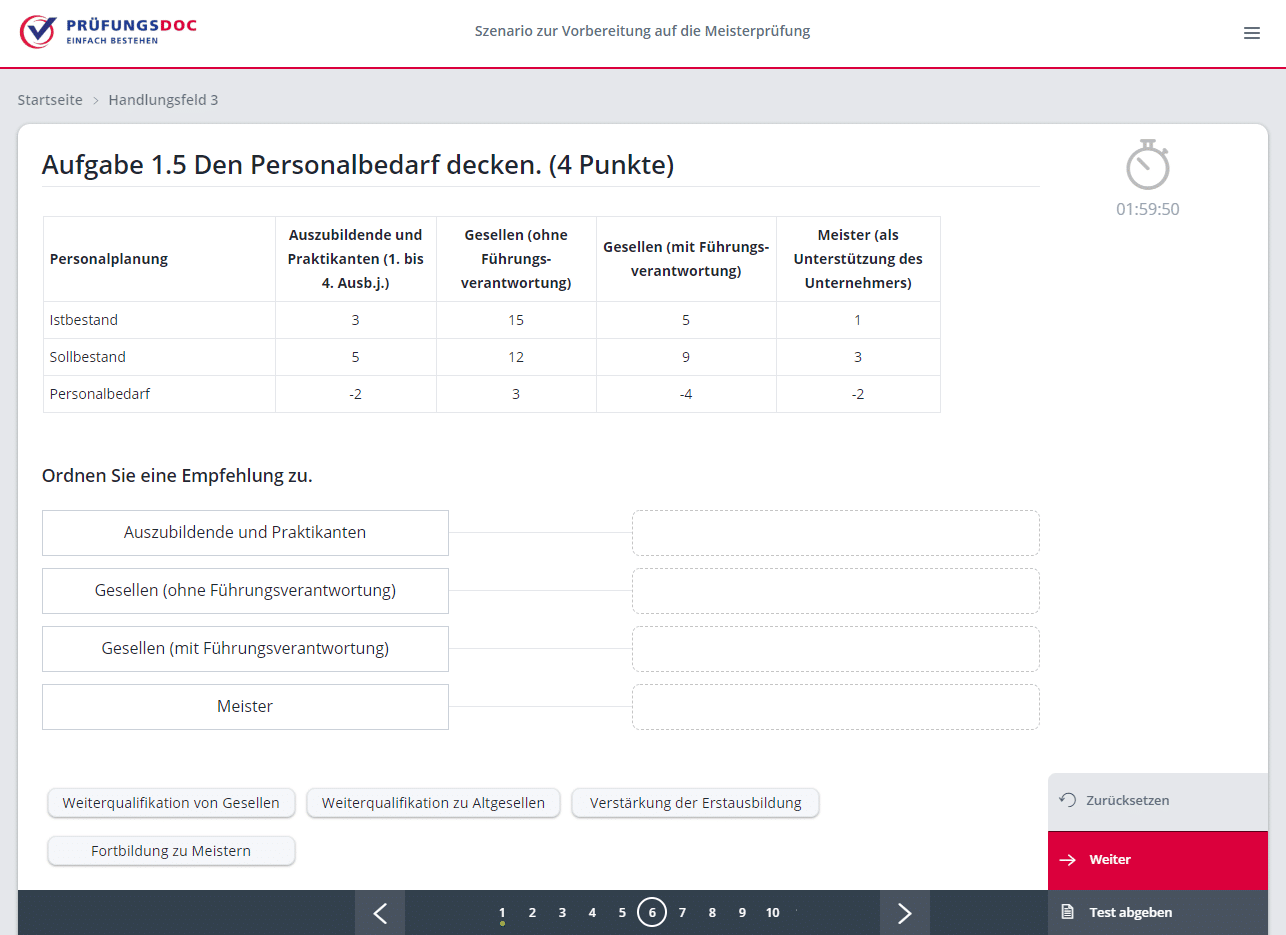Click empty slot for Auszubildende und Praktikanten

835,533
